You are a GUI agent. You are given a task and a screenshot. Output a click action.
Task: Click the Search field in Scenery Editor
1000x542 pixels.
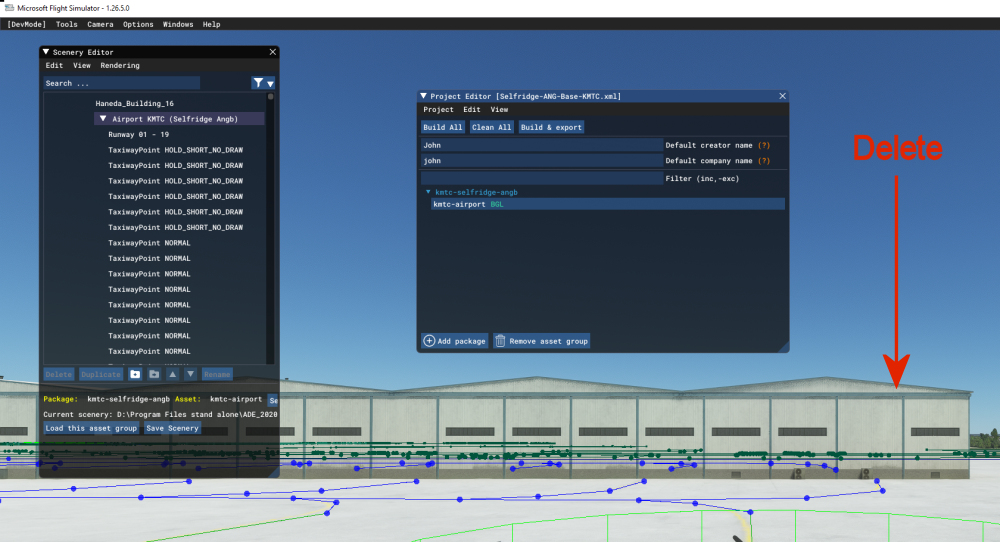(x=121, y=84)
